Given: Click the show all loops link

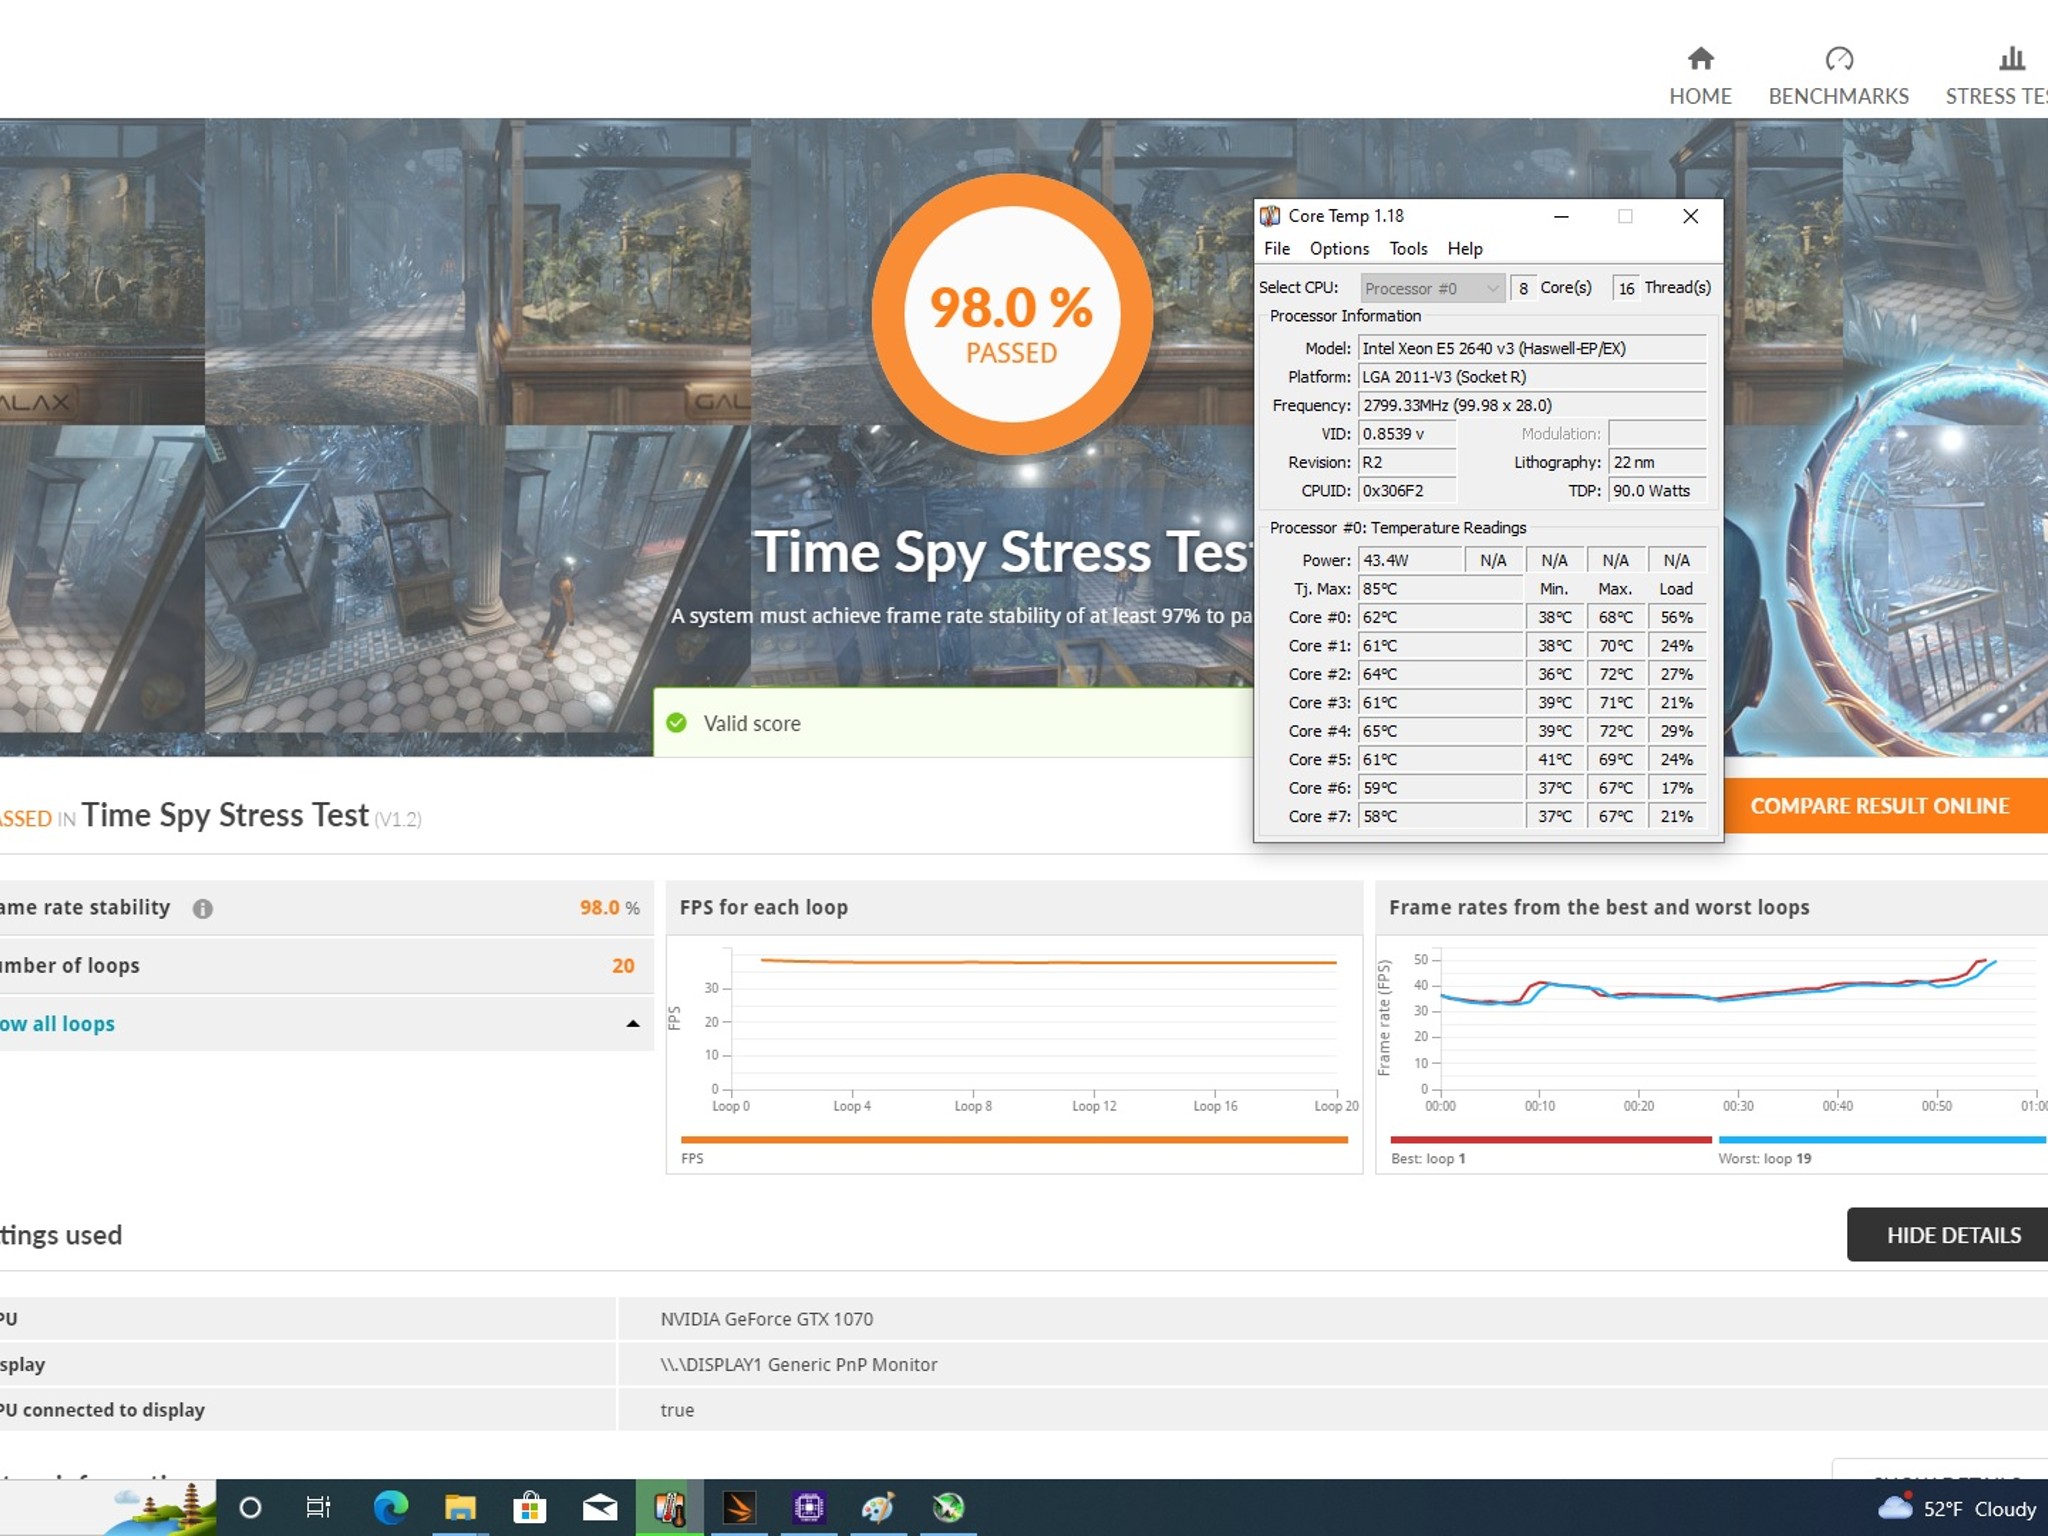Looking at the screenshot, I should tap(57, 1024).
